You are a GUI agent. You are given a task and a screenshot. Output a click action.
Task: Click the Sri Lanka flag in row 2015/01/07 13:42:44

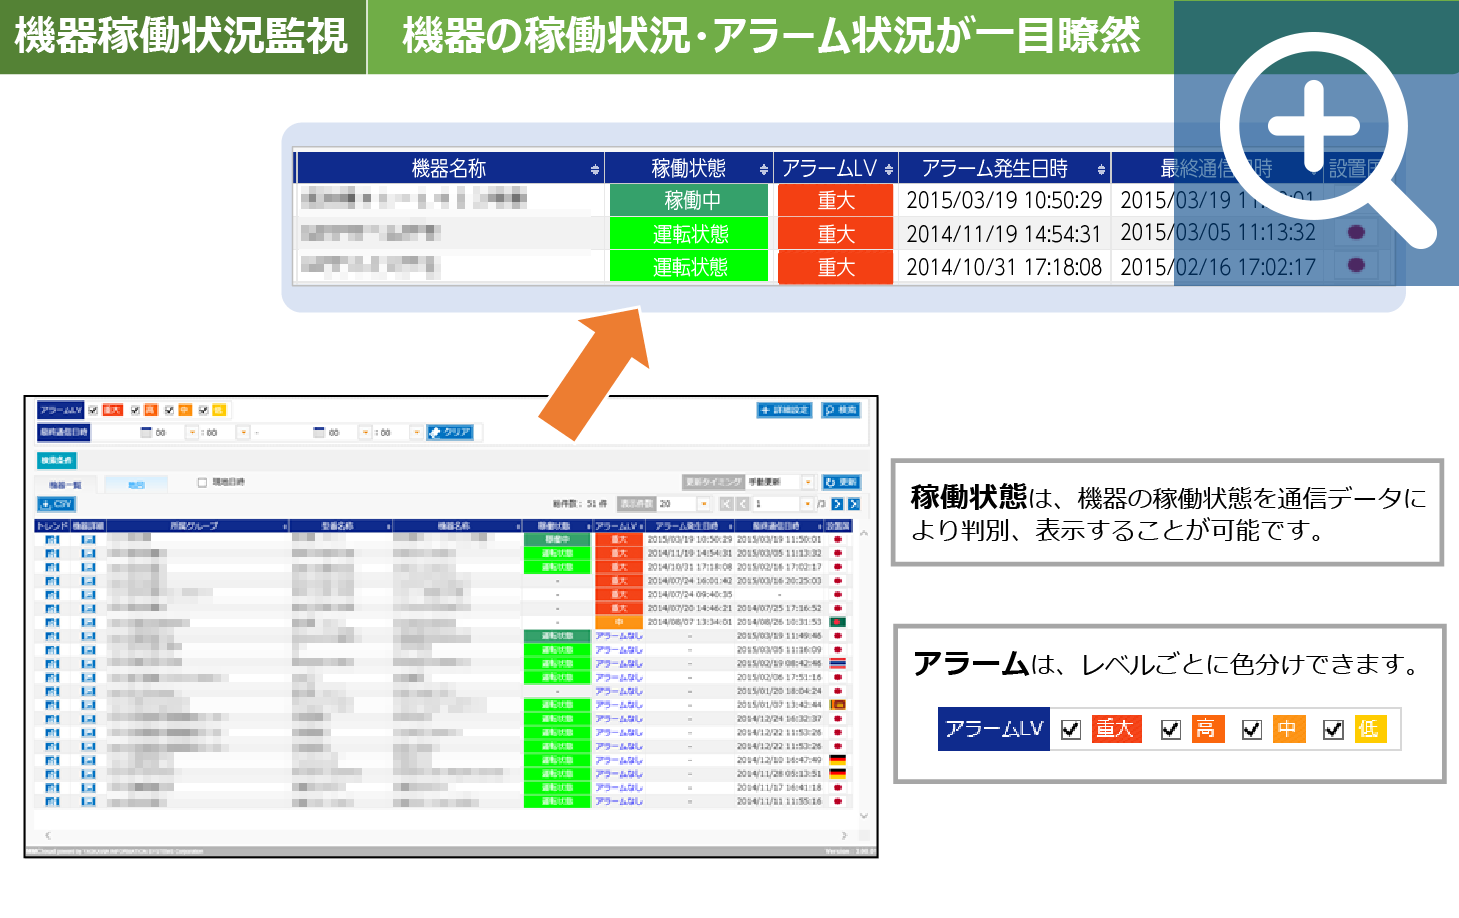tap(838, 705)
